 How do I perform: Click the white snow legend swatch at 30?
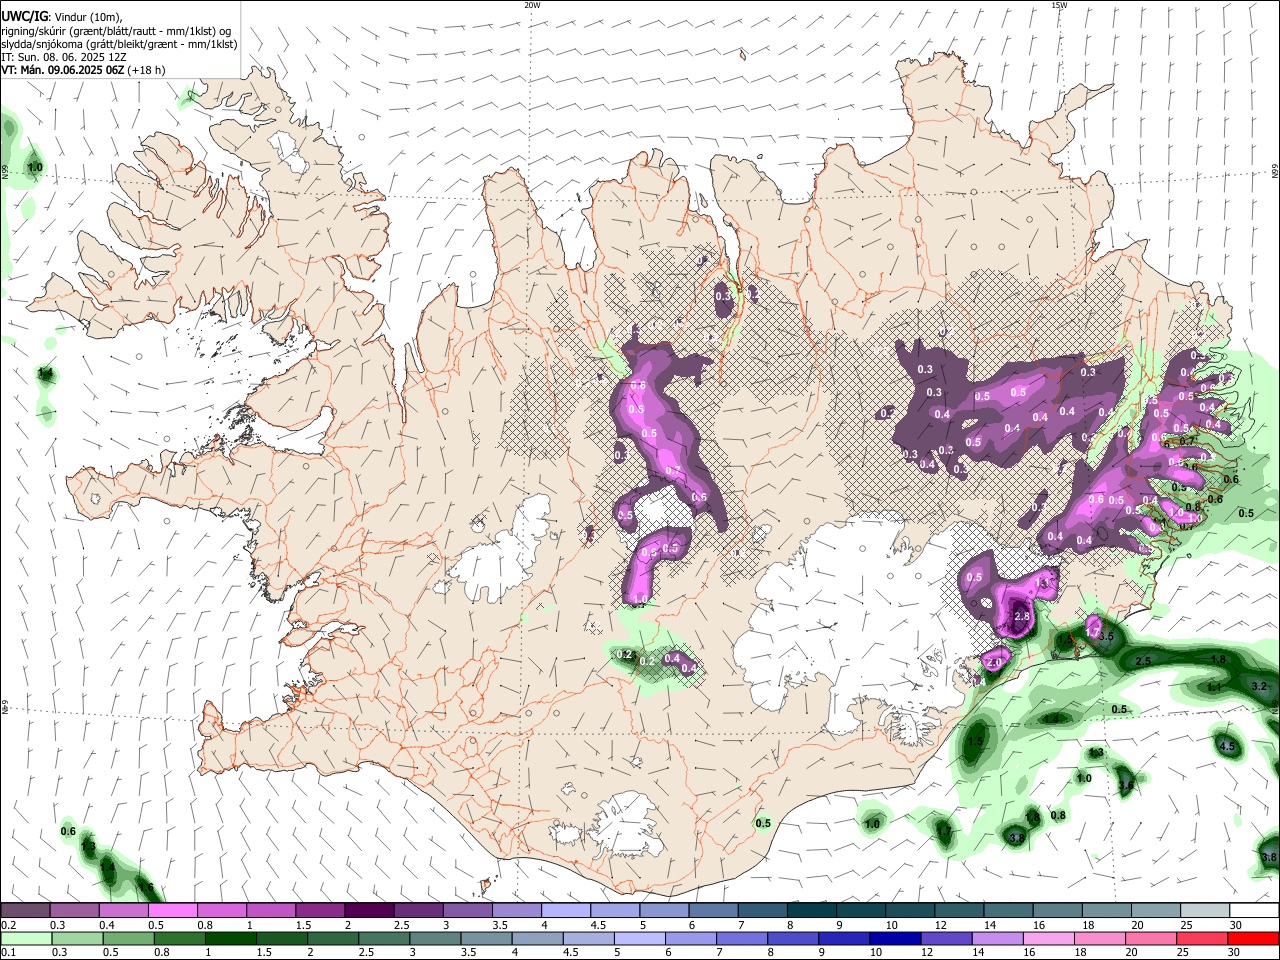[1254, 910]
